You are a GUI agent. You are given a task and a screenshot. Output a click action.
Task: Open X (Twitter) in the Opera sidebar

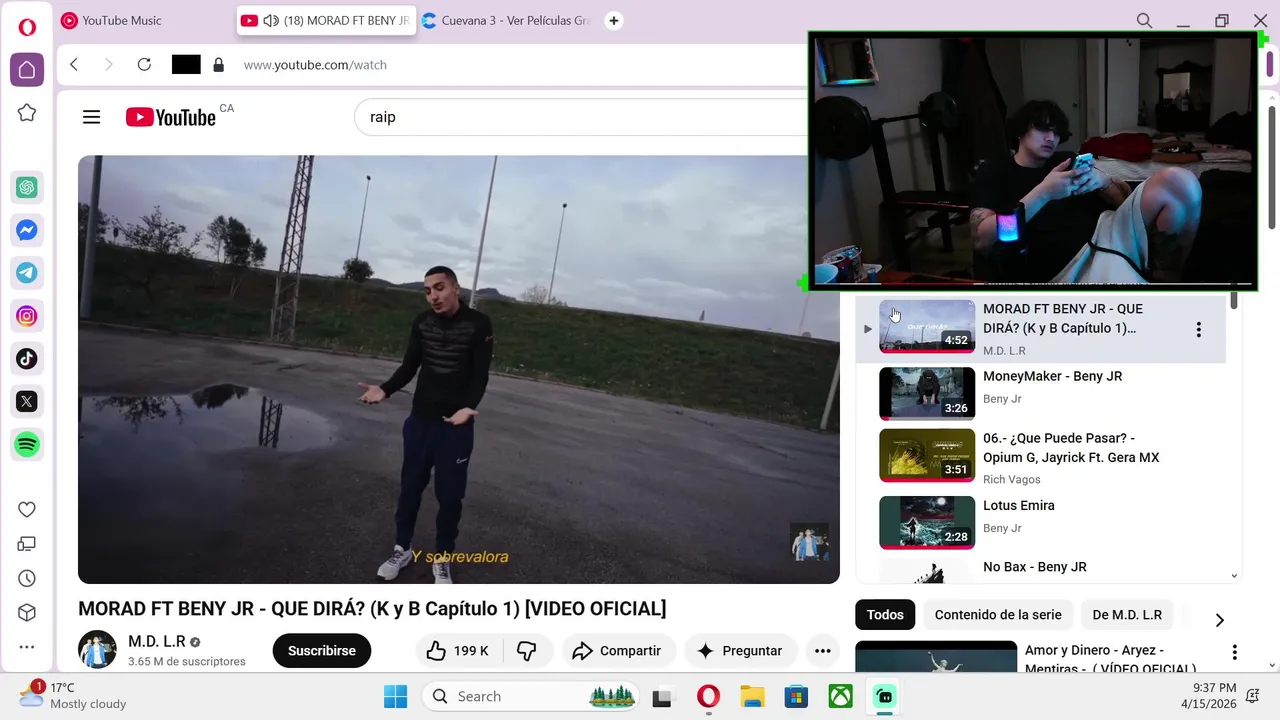[x=27, y=402]
